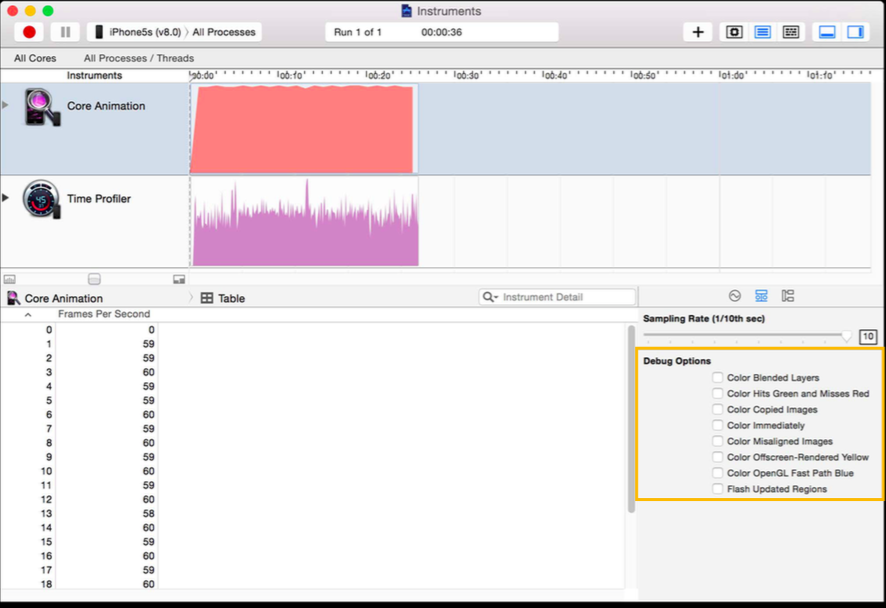Enable Color Copied Images
Screen dimensions: 886x608
coord(718,409)
